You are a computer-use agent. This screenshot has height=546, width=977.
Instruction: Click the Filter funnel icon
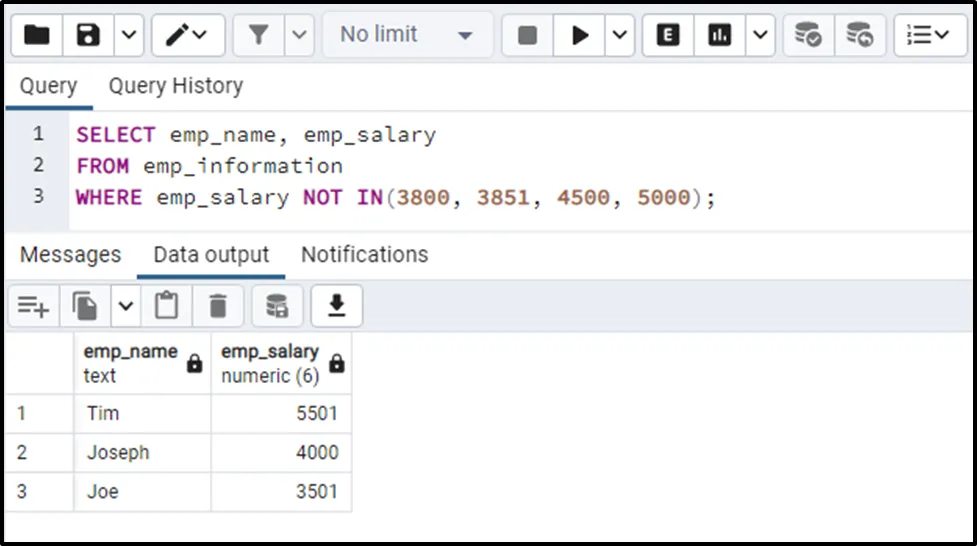[259, 35]
